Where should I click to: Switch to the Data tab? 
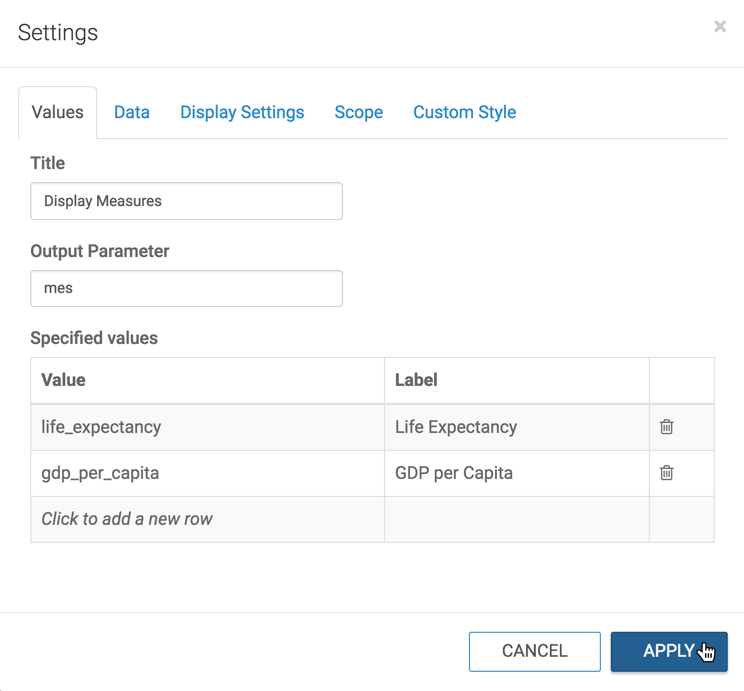pyautogui.click(x=132, y=112)
